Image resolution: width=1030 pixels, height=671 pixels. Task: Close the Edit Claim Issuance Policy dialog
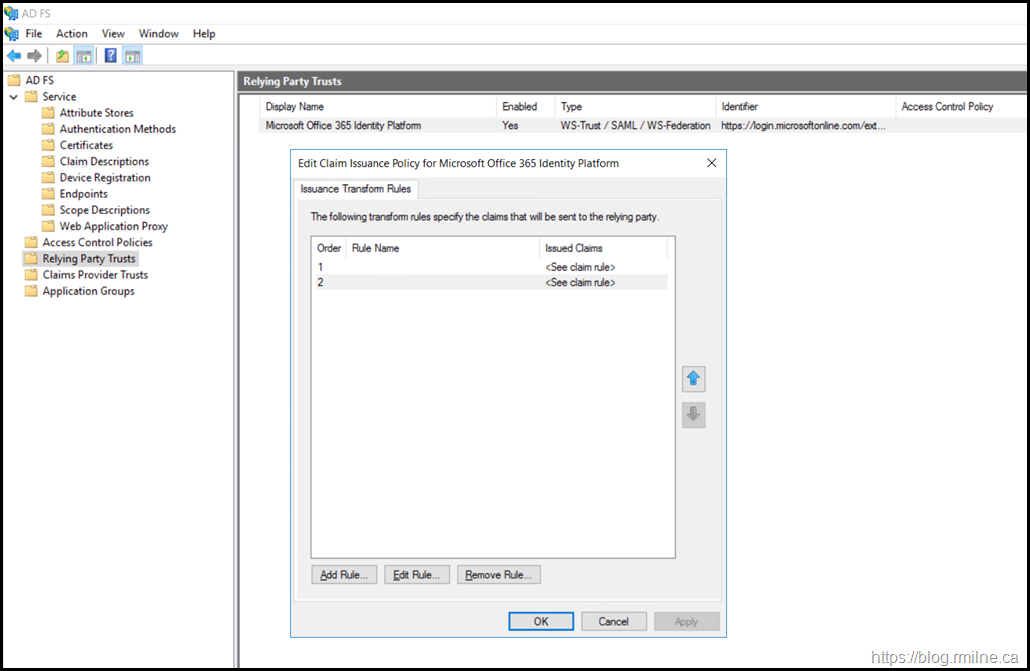tap(712, 163)
